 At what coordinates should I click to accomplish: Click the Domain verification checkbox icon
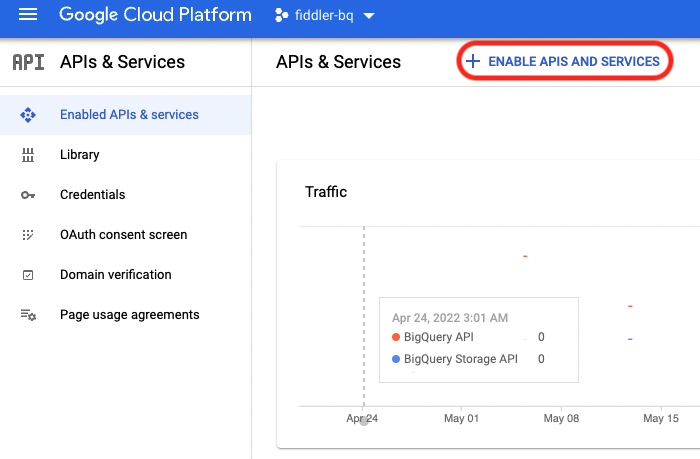point(28,275)
